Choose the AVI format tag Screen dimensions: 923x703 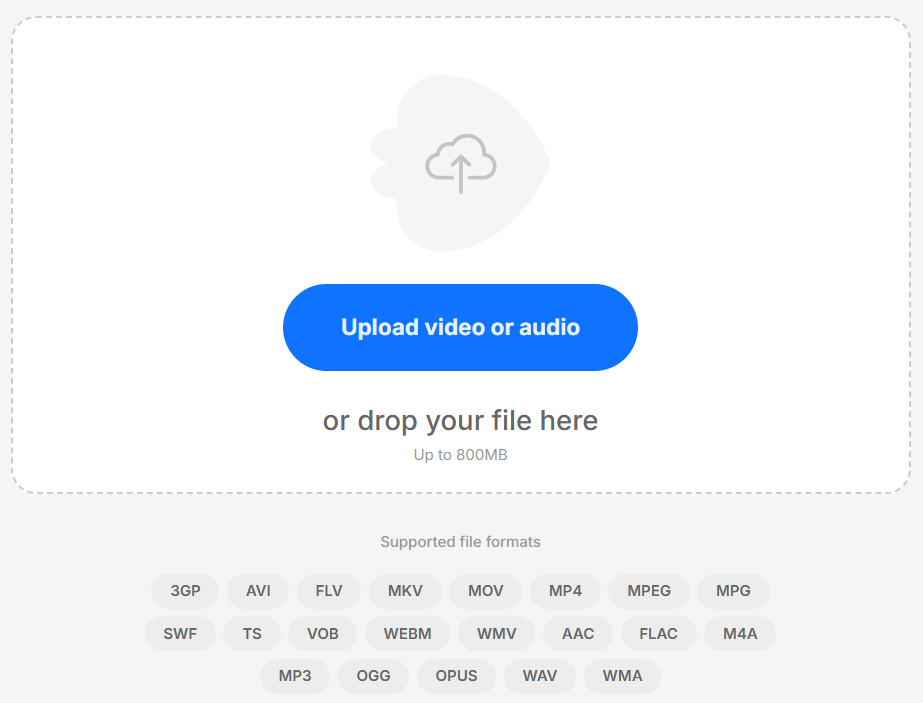[258, 591]
